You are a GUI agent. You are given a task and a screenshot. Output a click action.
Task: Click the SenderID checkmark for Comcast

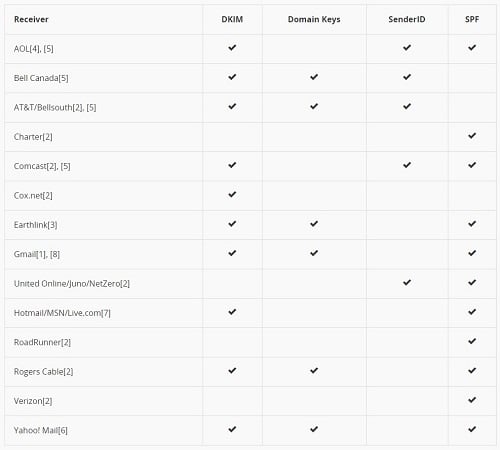pos(407,165)
